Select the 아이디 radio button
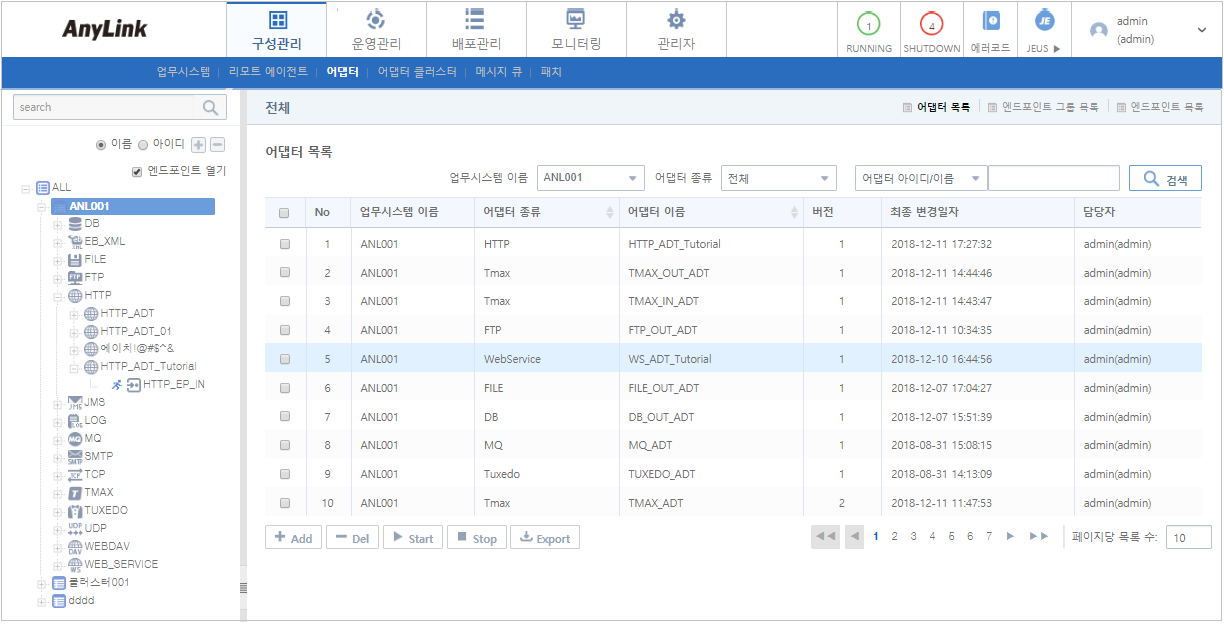Image resolution: width=1224 pixels, height=627 pixels. 143,145
